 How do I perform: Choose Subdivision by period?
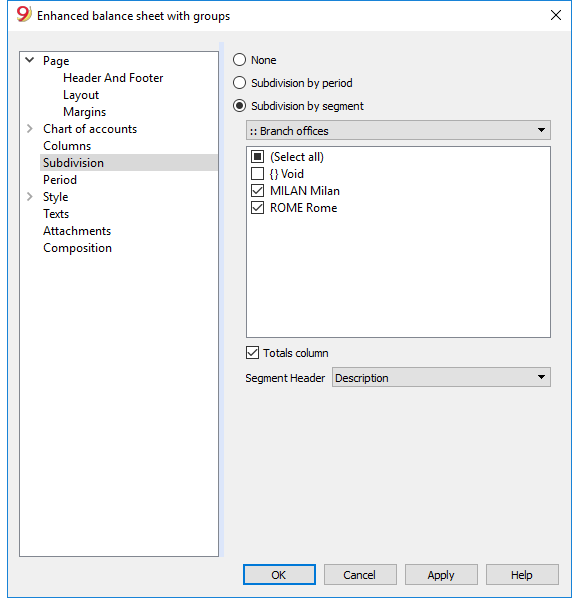[x=240, y=83]
